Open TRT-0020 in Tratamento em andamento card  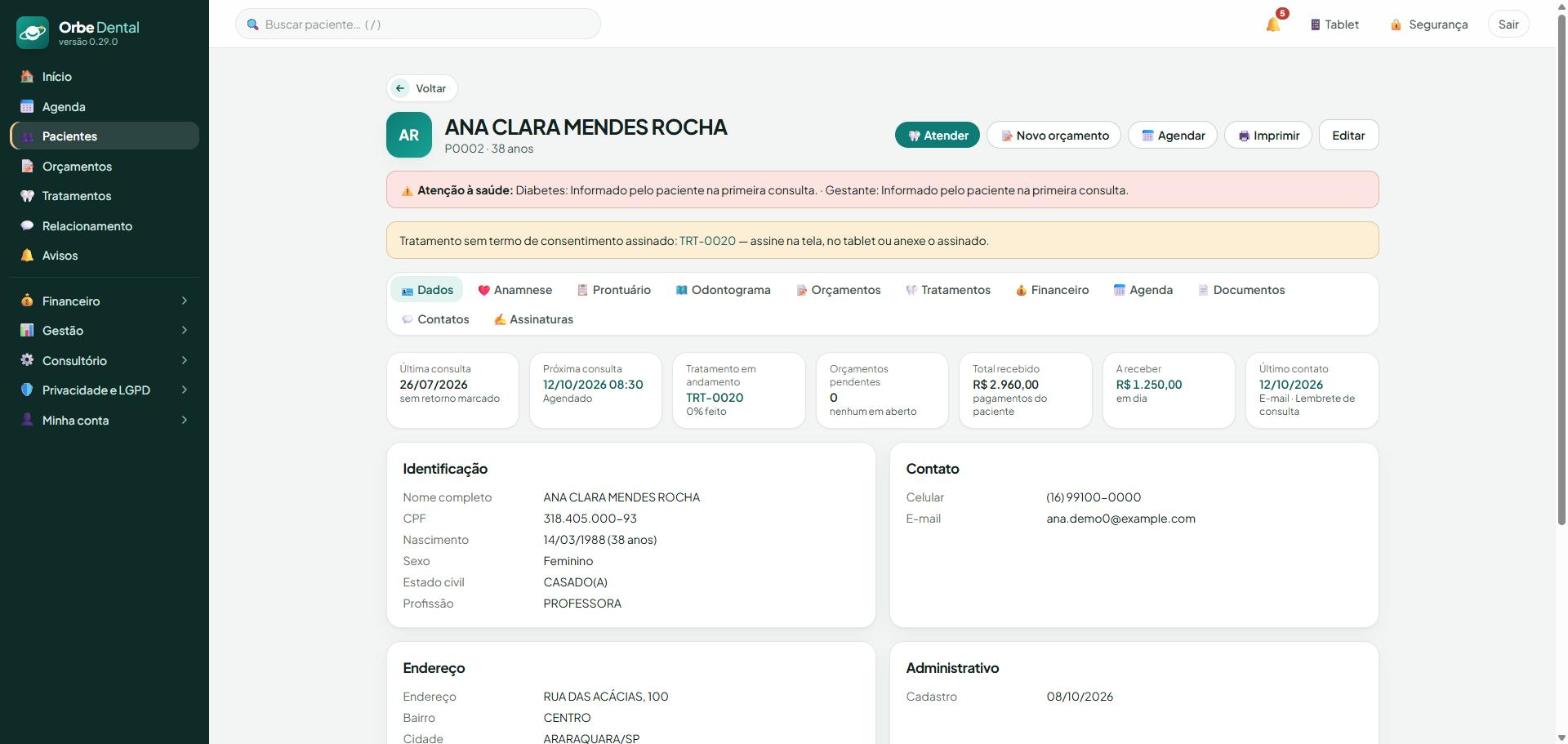point(715,398)
